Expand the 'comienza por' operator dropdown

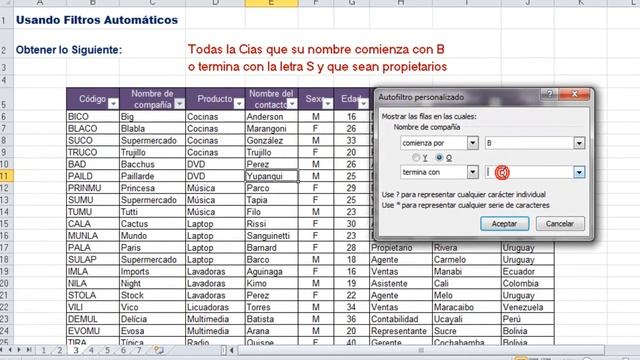(473, 143)
